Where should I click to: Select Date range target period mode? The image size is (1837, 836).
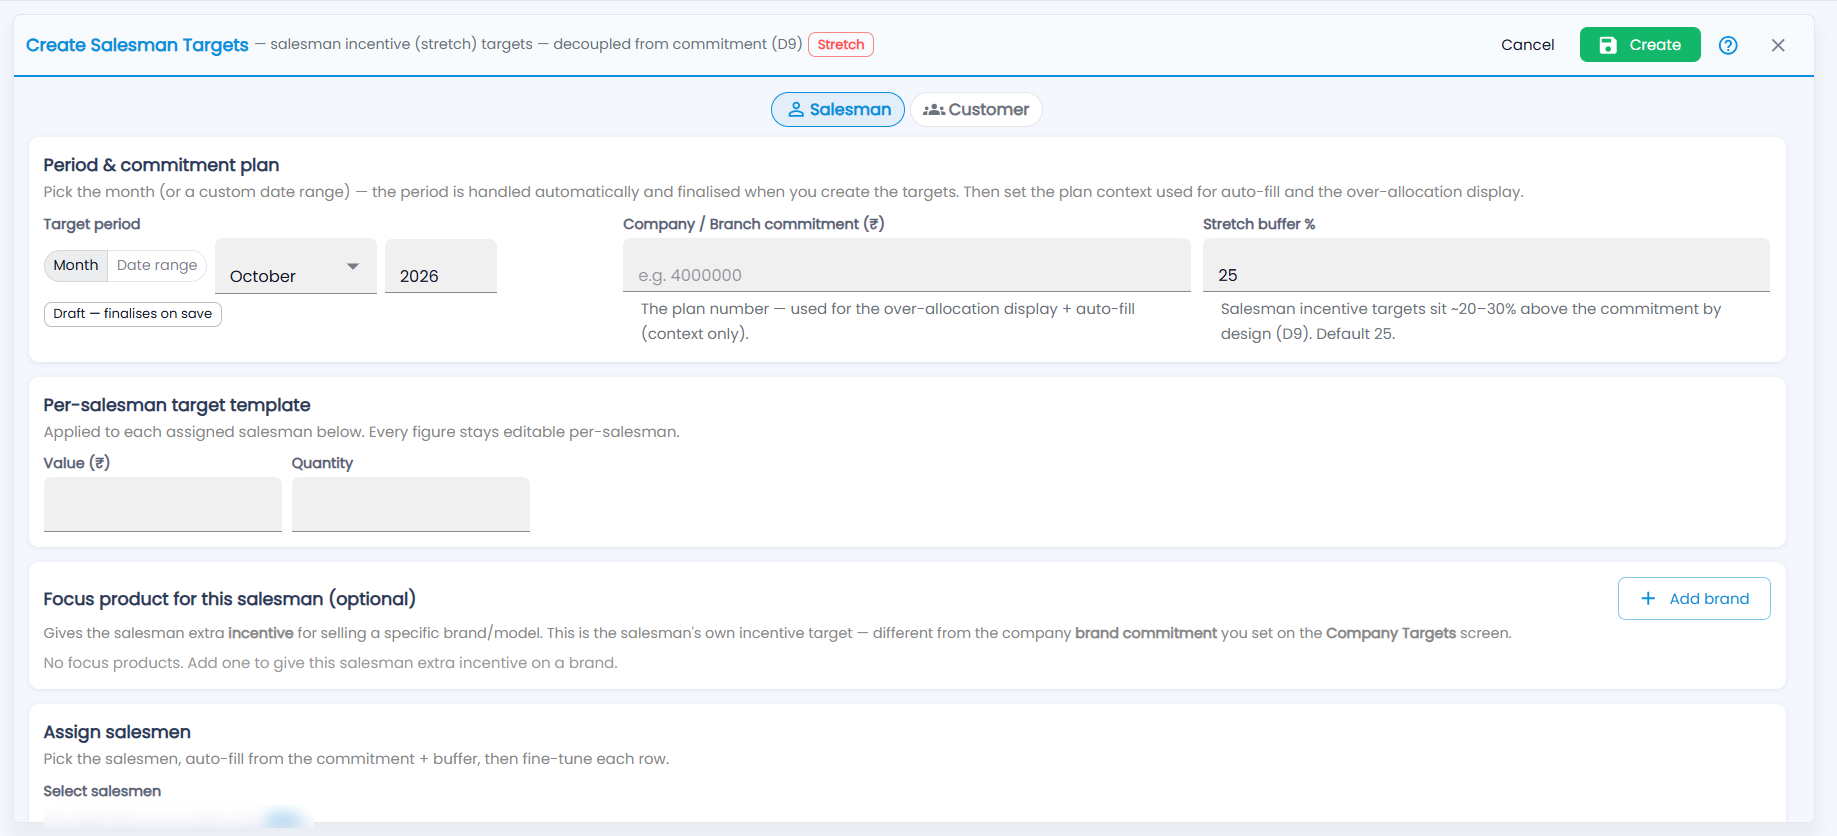(x=157, y=265)
